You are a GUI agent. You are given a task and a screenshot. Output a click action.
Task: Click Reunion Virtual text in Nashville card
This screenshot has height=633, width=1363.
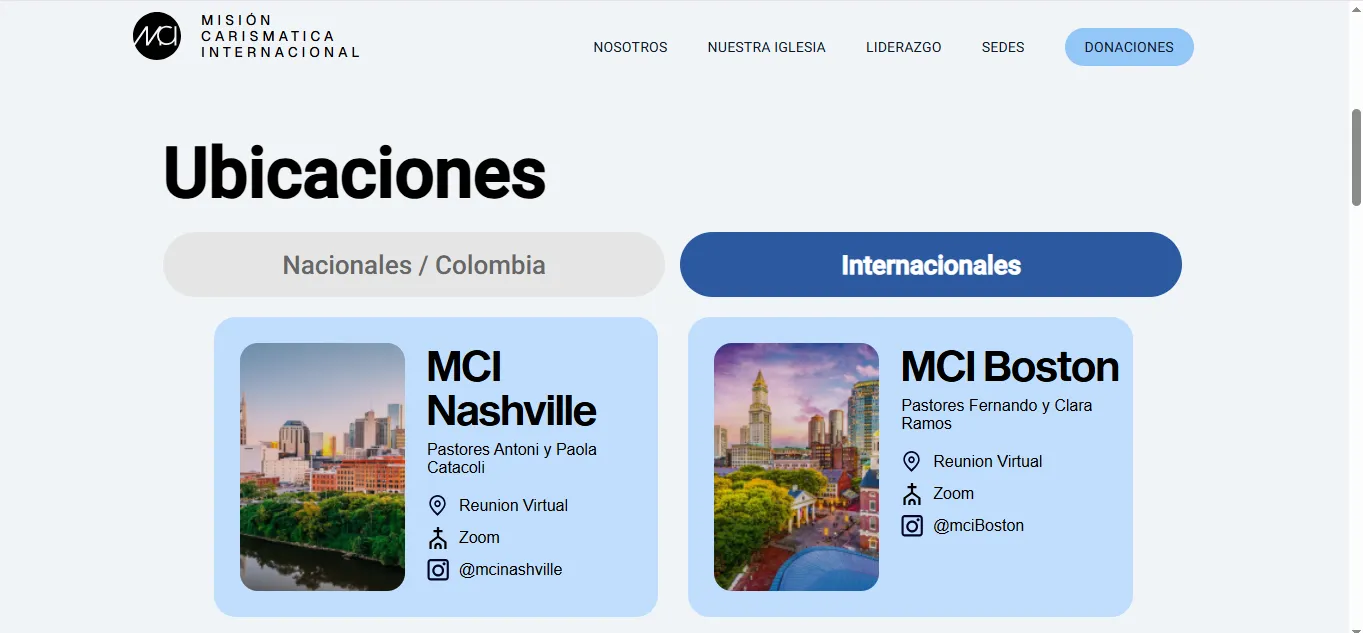pos(513,506)
